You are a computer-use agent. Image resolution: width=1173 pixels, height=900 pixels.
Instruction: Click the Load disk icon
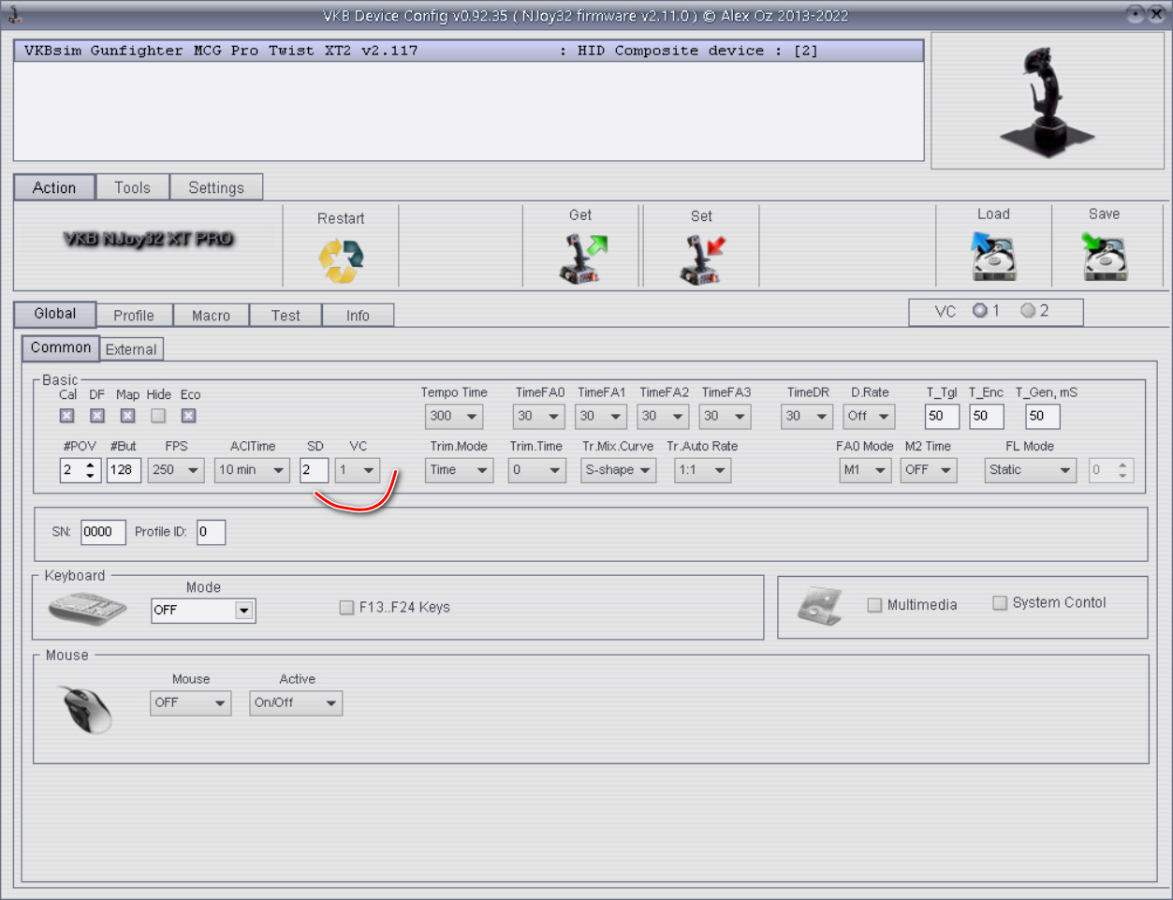993,256
